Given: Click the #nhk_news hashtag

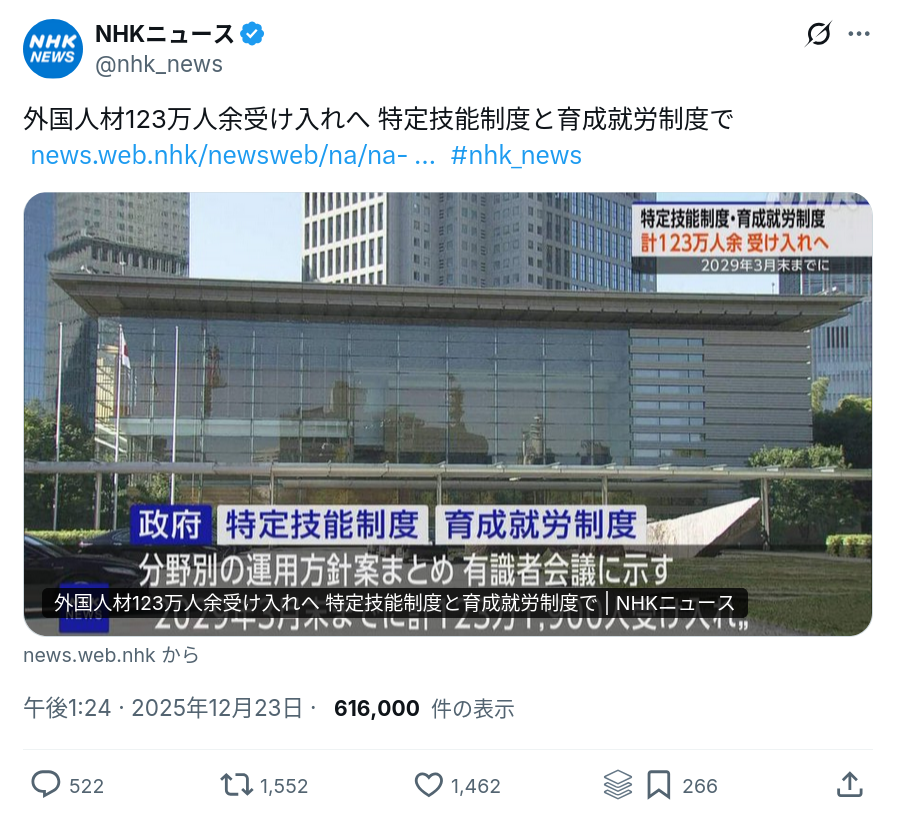Looking at the screenshot, I should point(516,155).
